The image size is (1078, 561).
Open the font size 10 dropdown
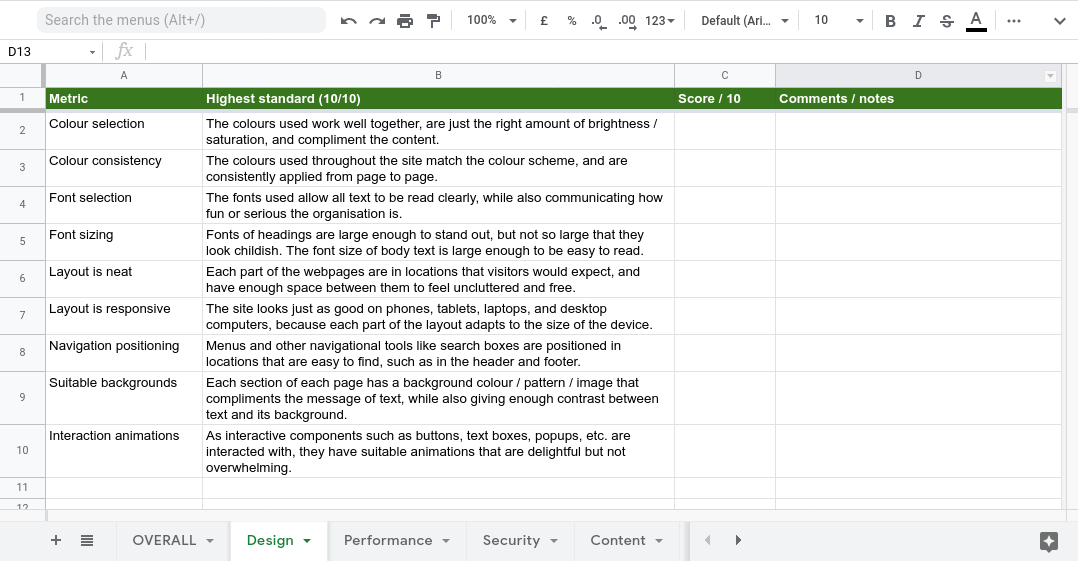838,21
